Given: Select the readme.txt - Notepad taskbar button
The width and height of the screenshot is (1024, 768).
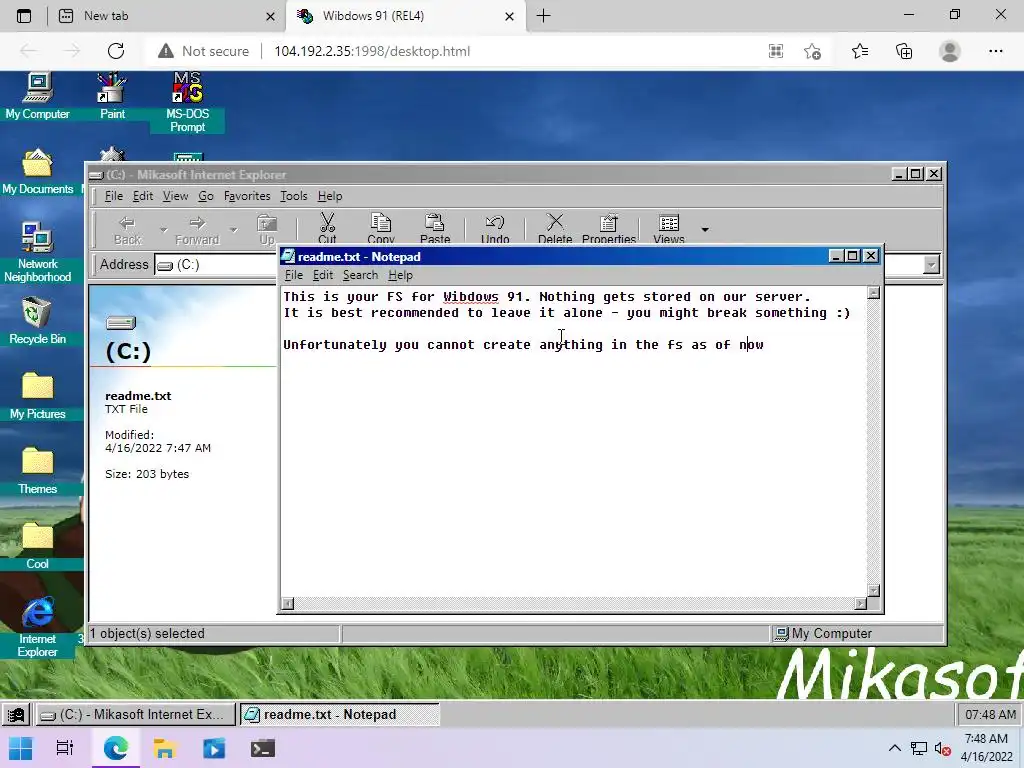Looking at the screenshot, I should point(340,714).
